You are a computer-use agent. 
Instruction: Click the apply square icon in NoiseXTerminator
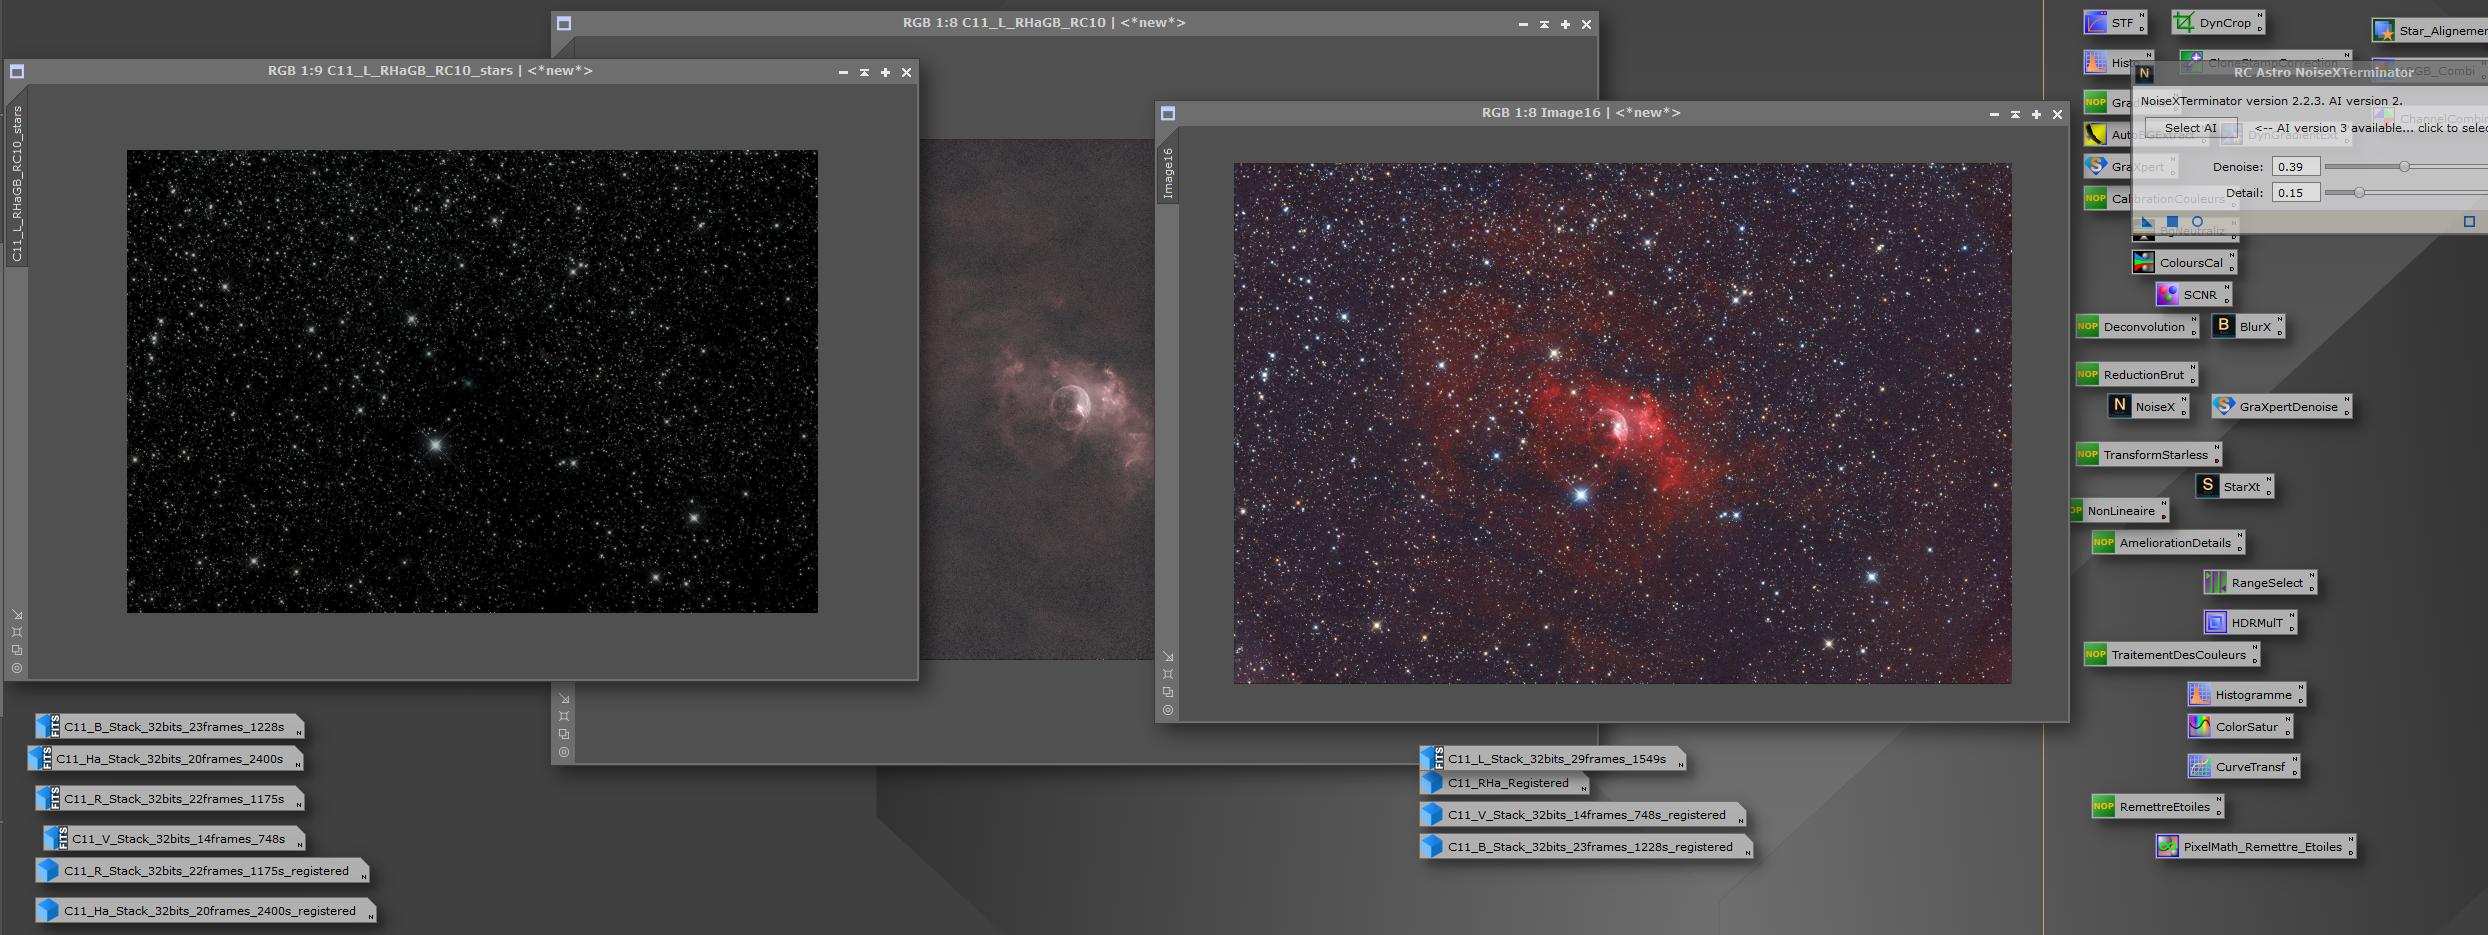(2172, 222)
